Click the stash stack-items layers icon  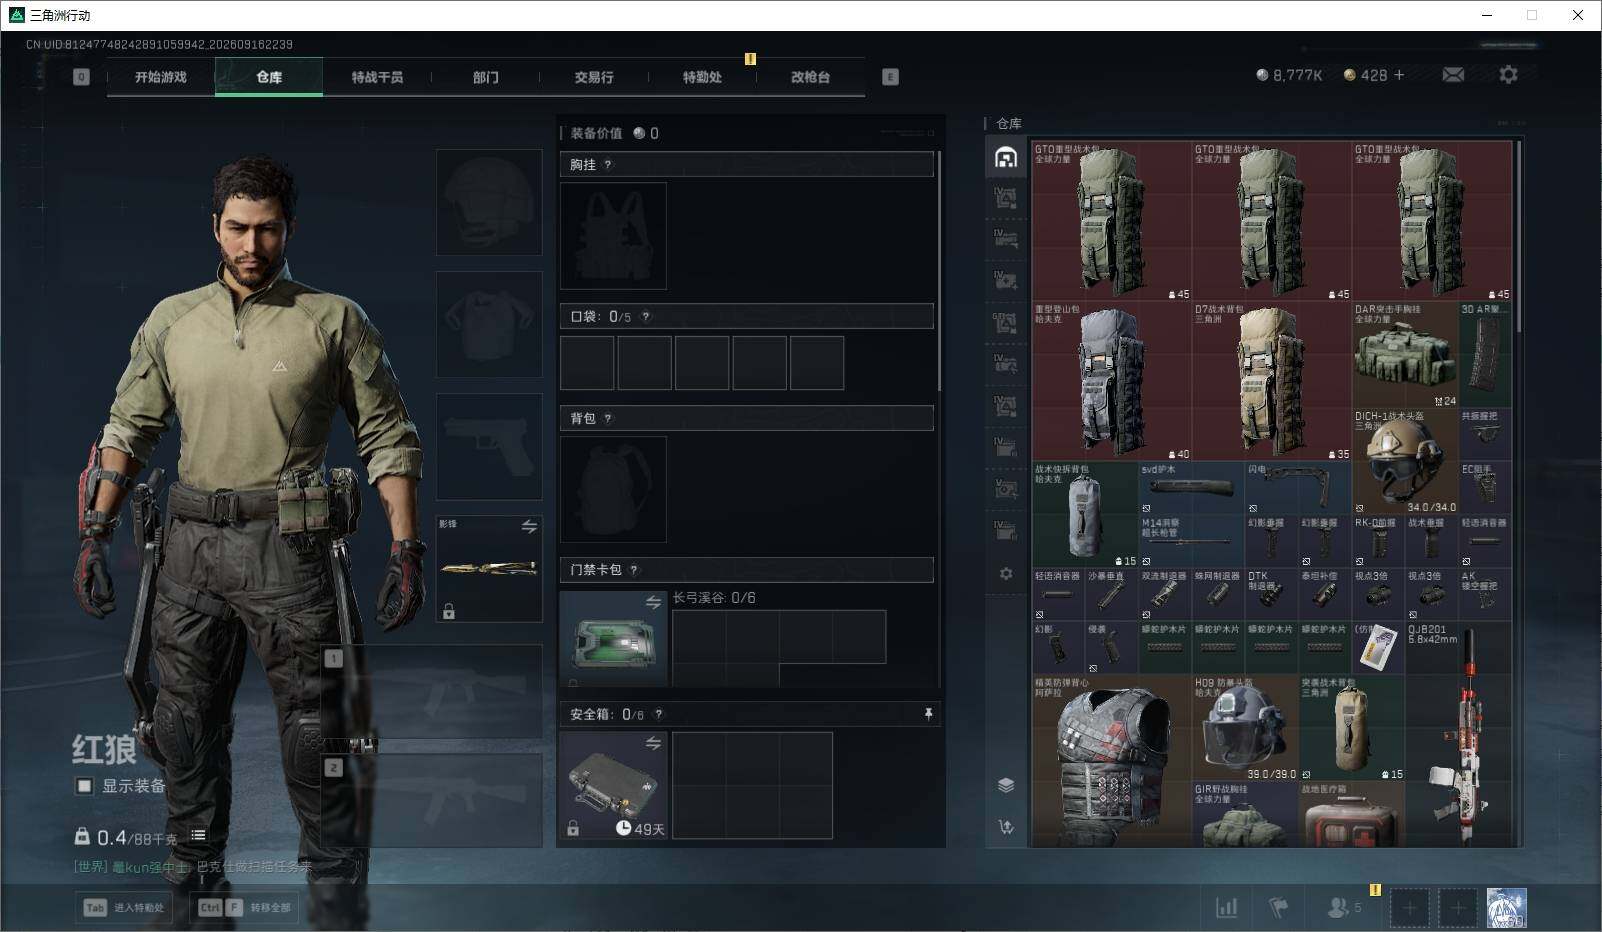[x=1006, y=785]
